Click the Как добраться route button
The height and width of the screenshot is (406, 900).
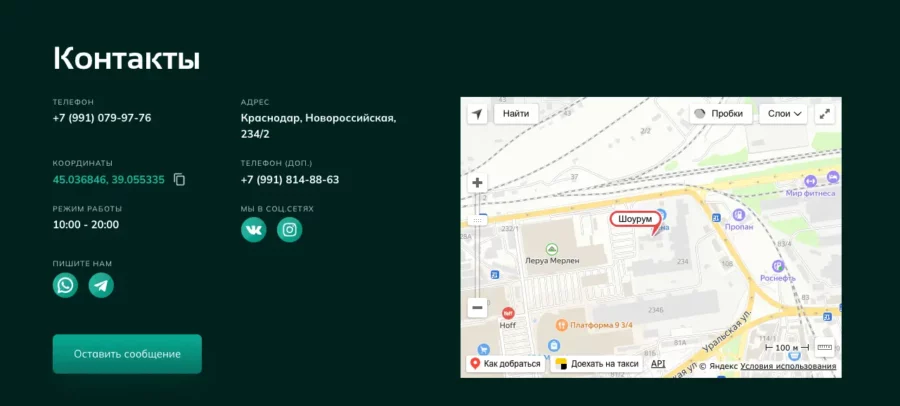tap(506, 364)
